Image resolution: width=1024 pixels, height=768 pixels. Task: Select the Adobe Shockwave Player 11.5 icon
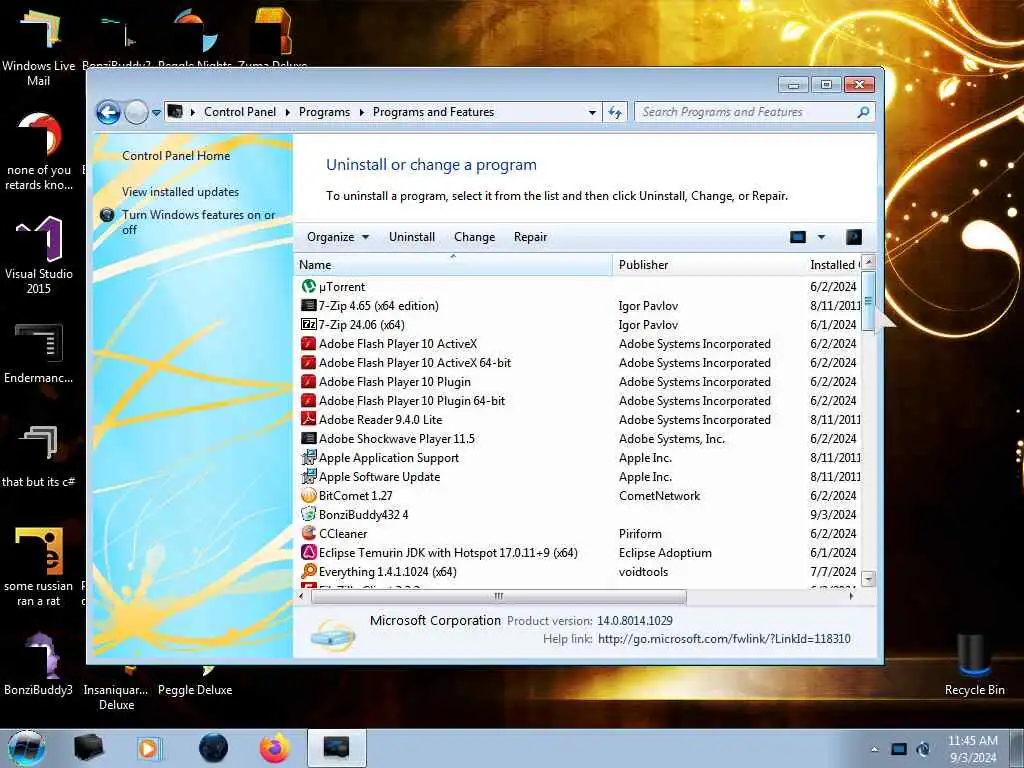[x=308, y=438]
